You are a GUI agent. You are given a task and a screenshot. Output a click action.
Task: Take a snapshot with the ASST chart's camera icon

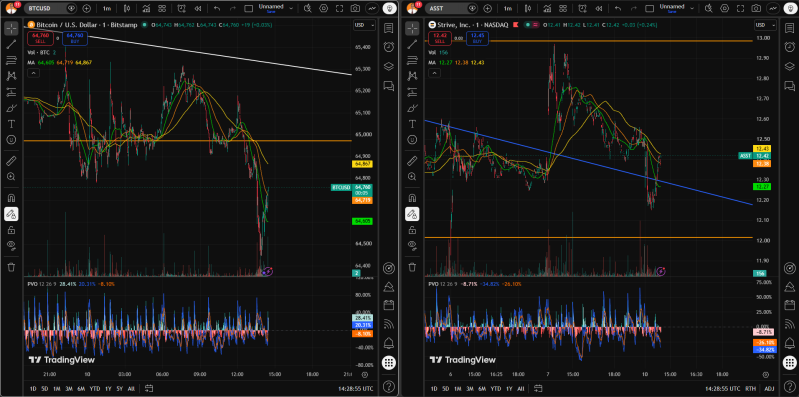tap(757, 9)
